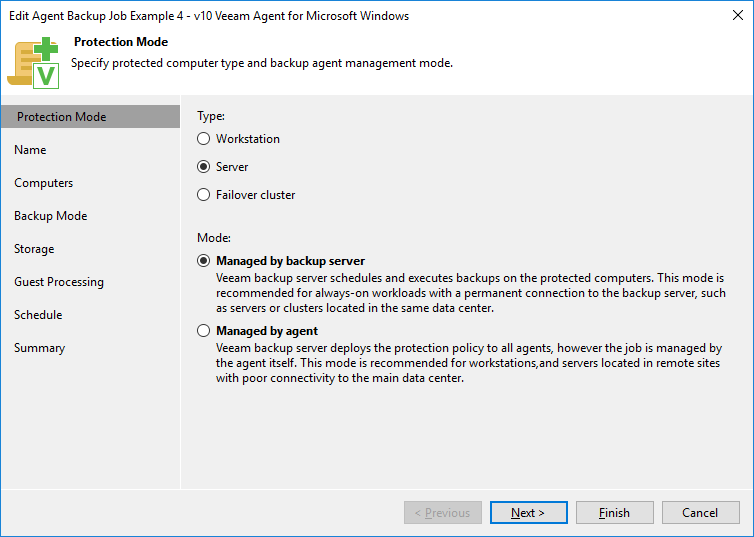Choose the Failover cluster type

point(203,195)
